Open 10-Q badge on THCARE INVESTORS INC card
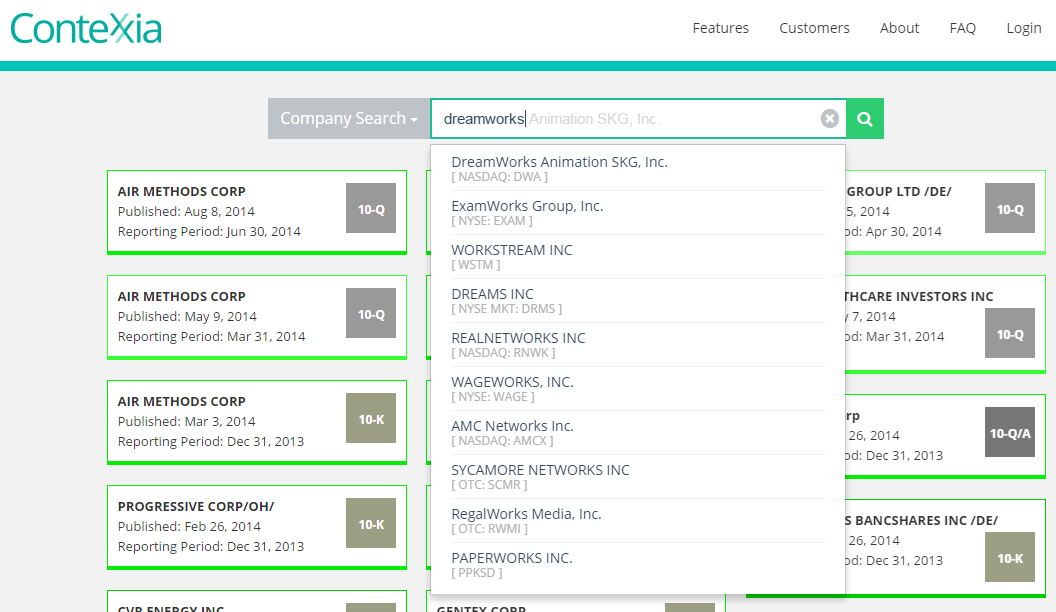The width and height of the screenshot is (1056, 612). pos(1010,333)
